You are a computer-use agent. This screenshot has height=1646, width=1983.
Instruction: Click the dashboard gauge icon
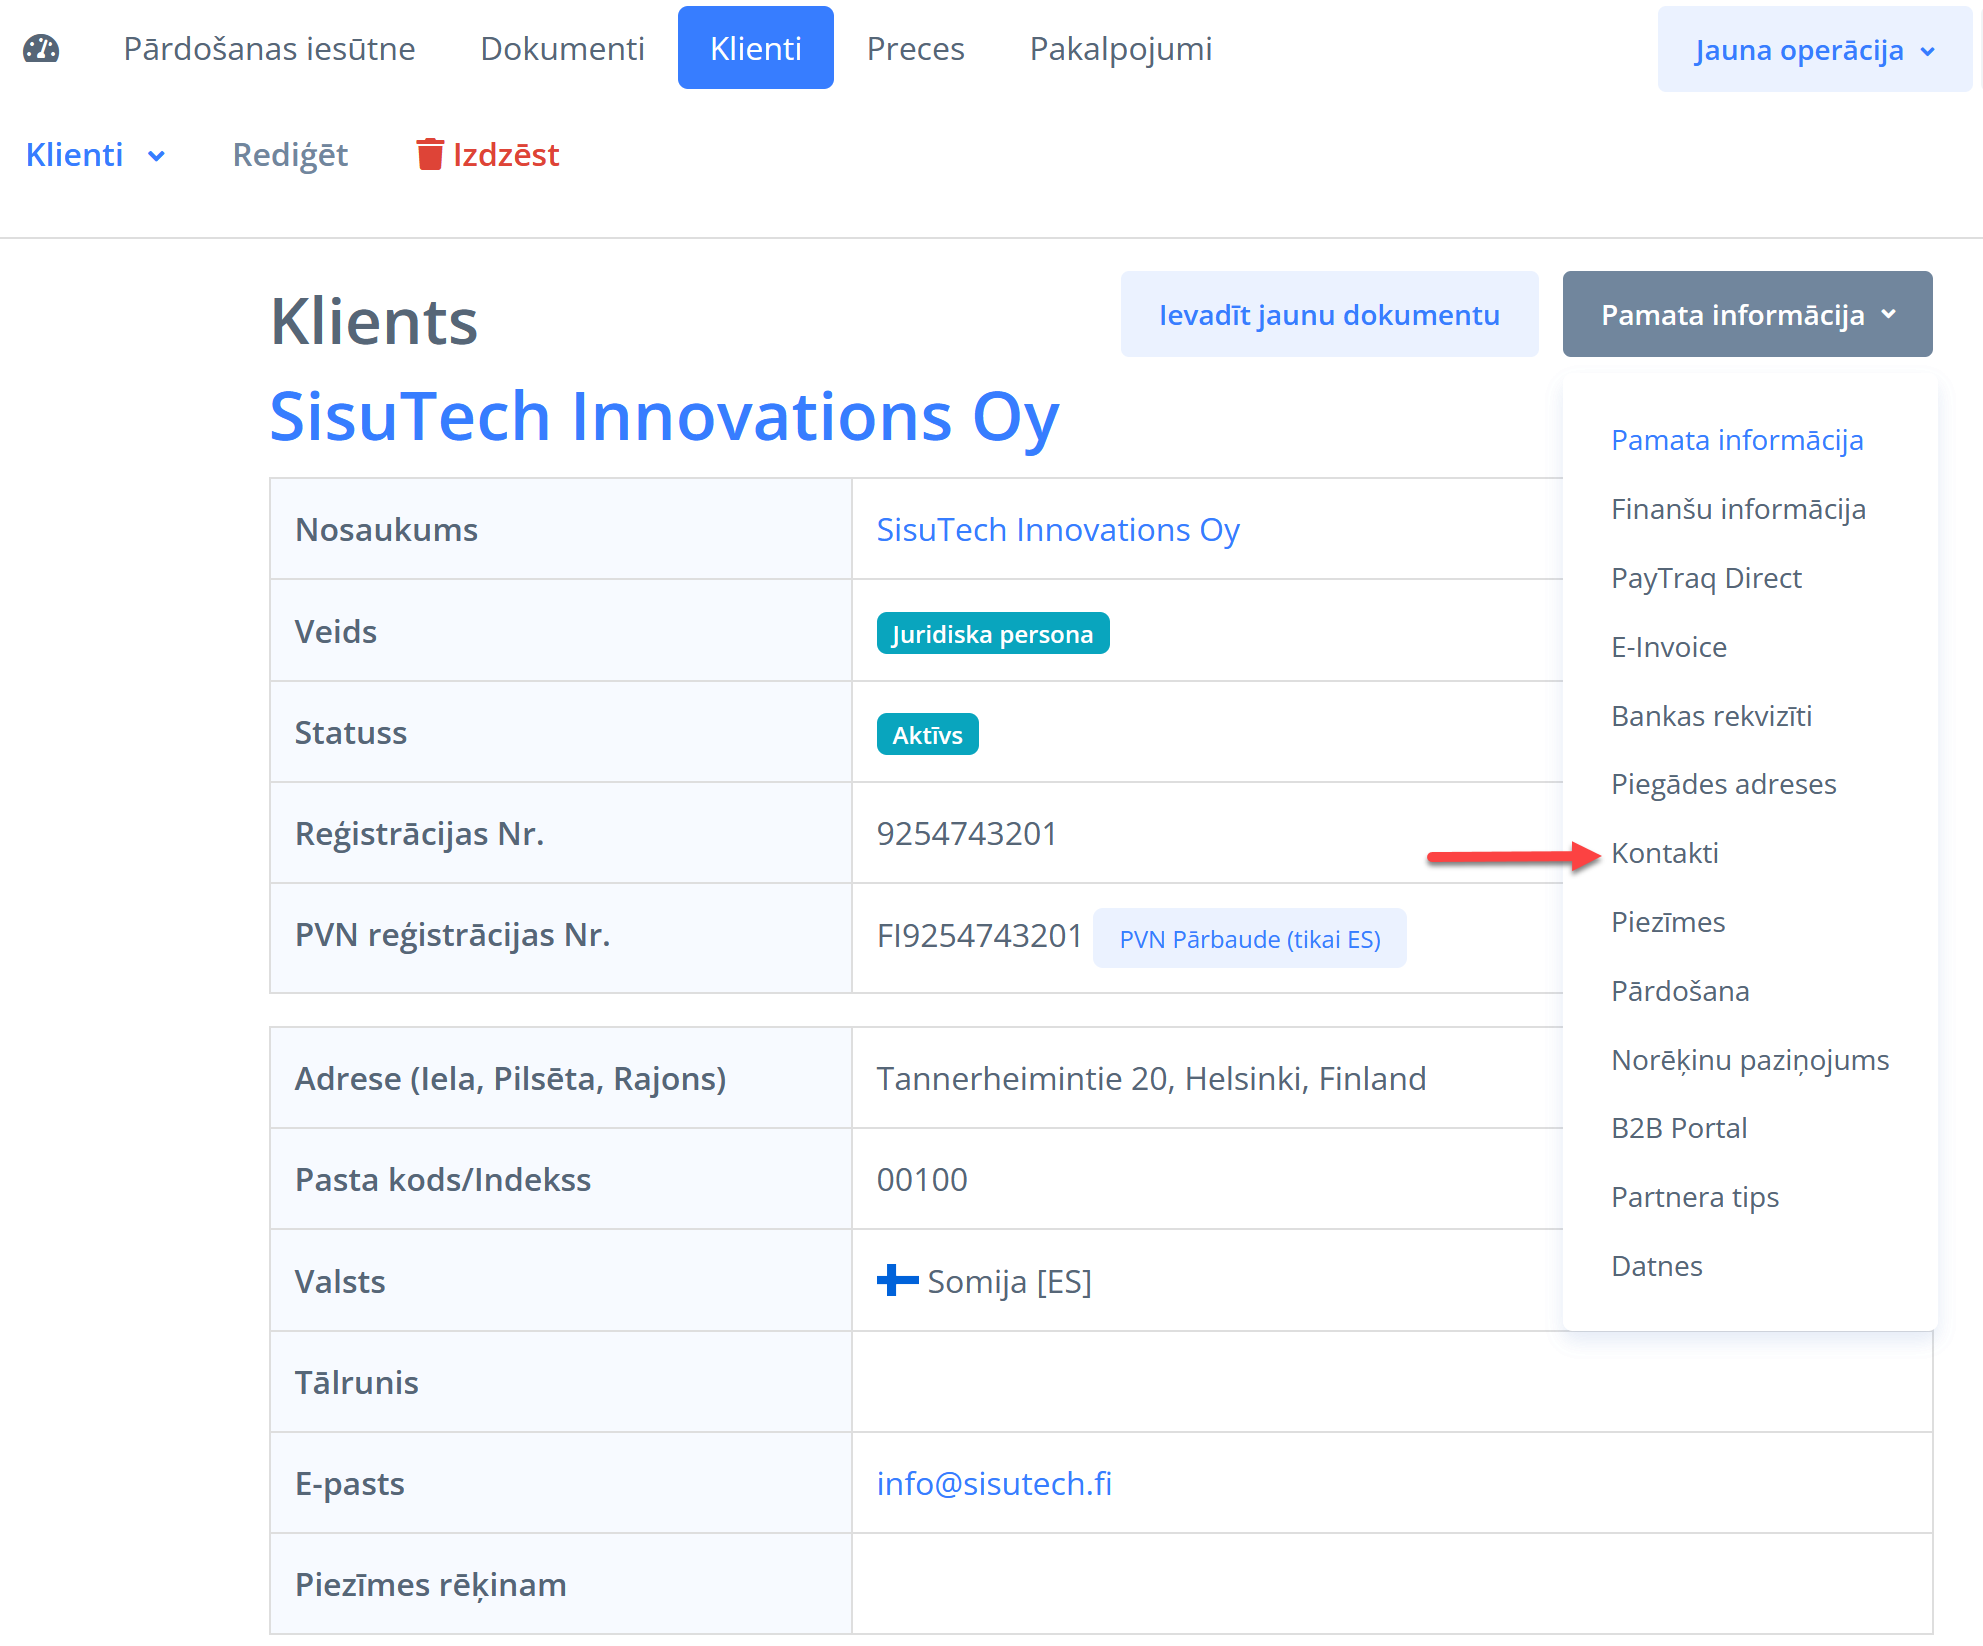pos(41,48)
